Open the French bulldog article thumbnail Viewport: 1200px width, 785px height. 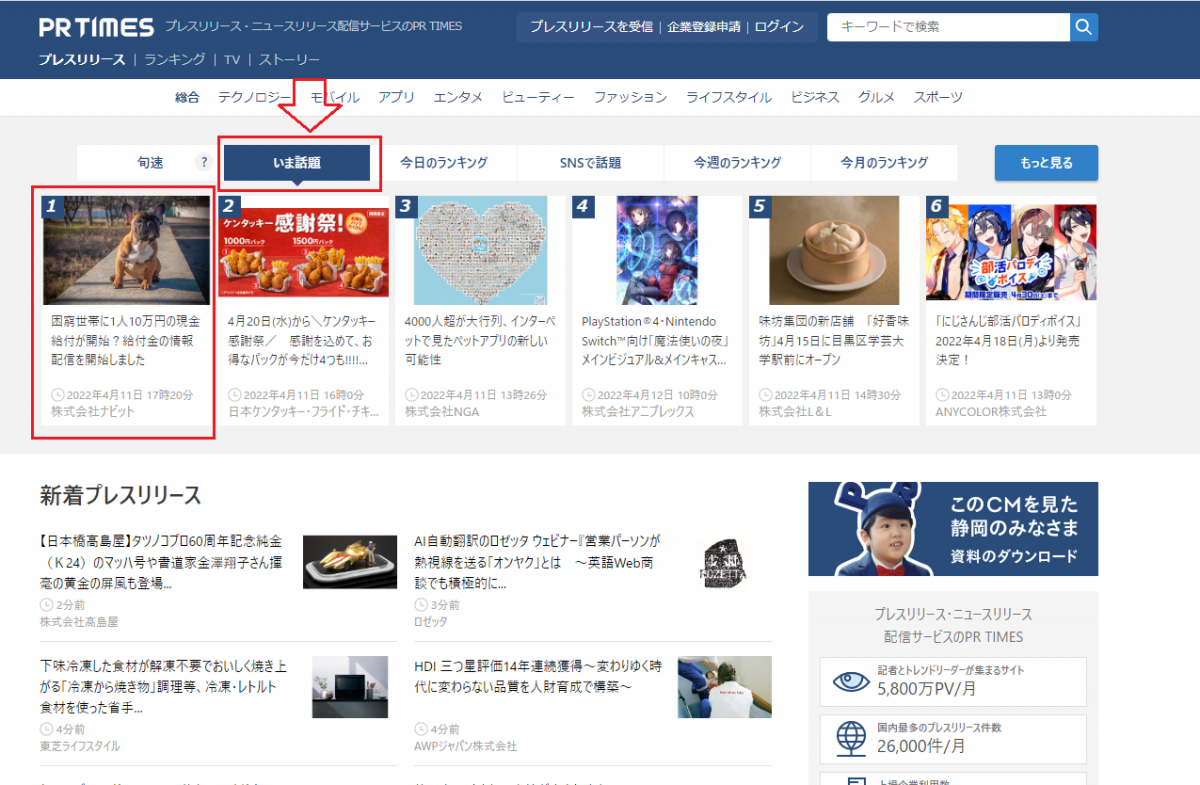(126, 250)
